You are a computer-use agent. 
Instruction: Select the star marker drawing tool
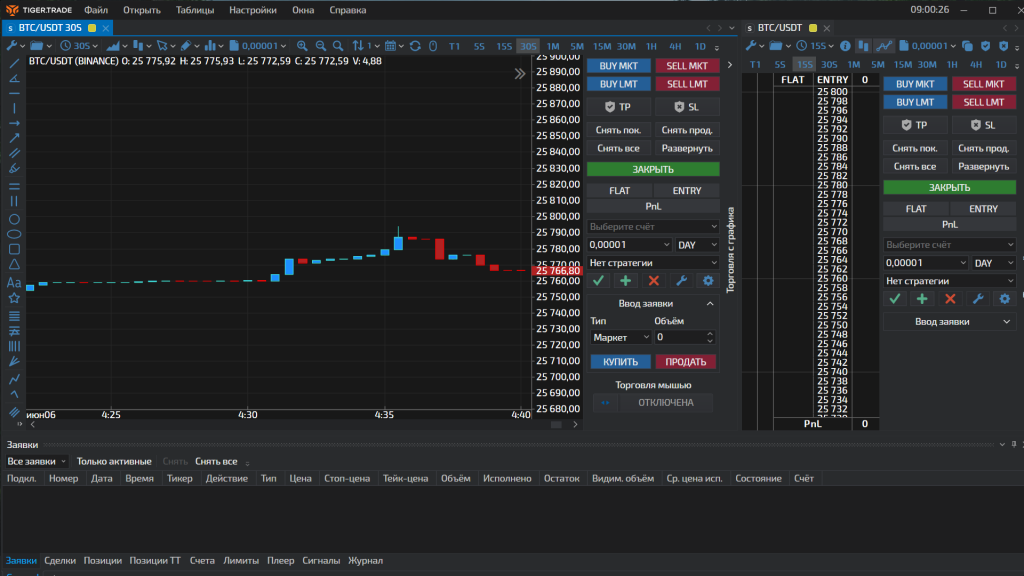(x=14, y=298)
